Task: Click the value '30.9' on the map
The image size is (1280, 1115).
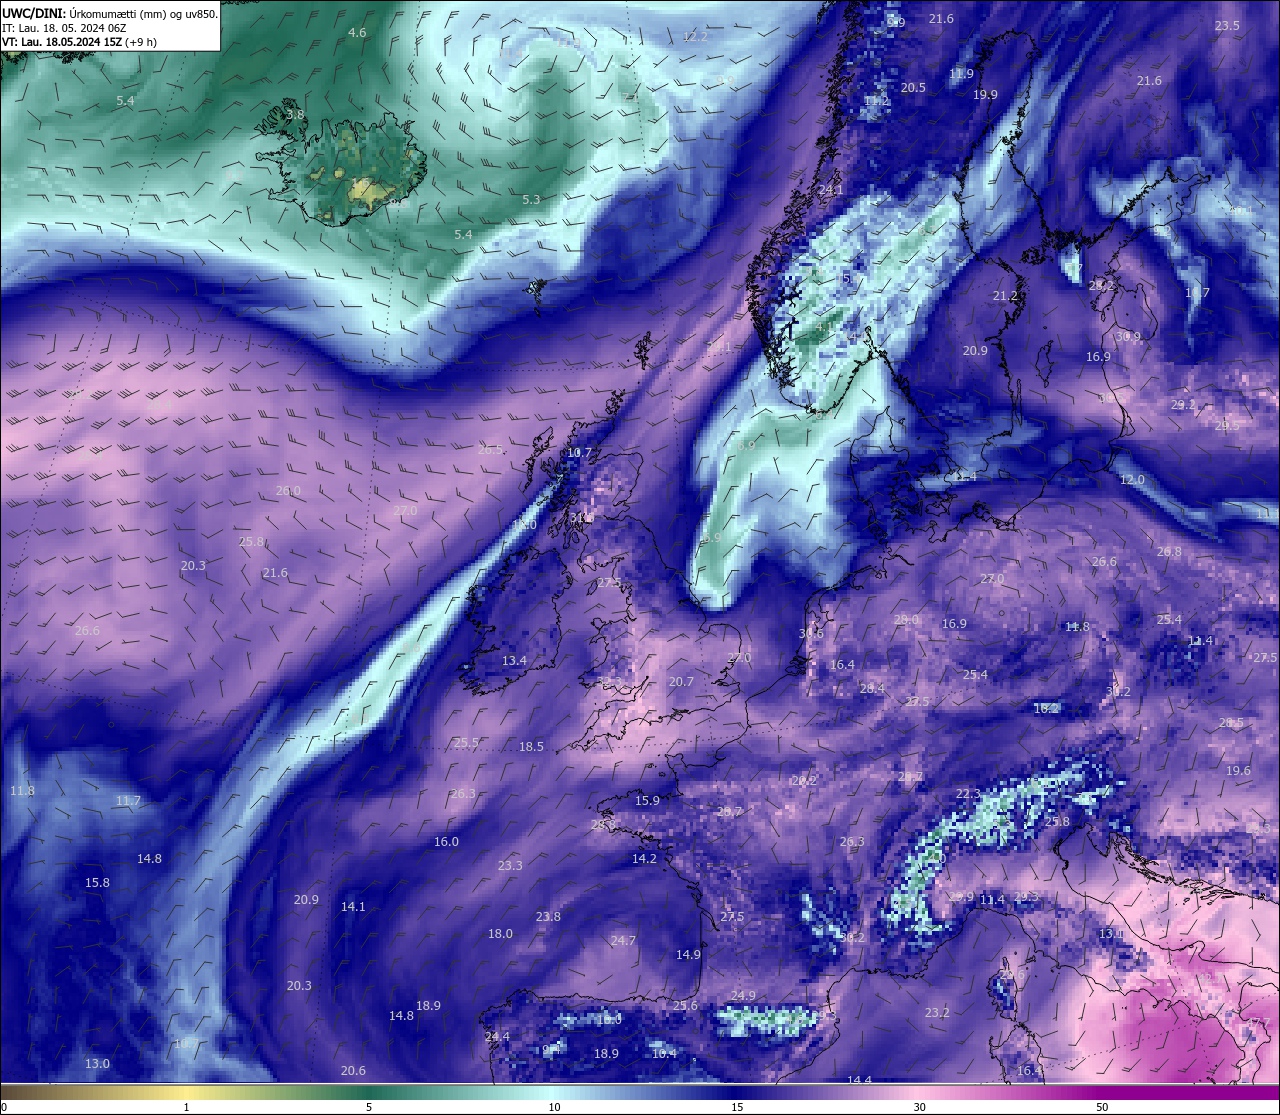Action: coord(1128,337)
